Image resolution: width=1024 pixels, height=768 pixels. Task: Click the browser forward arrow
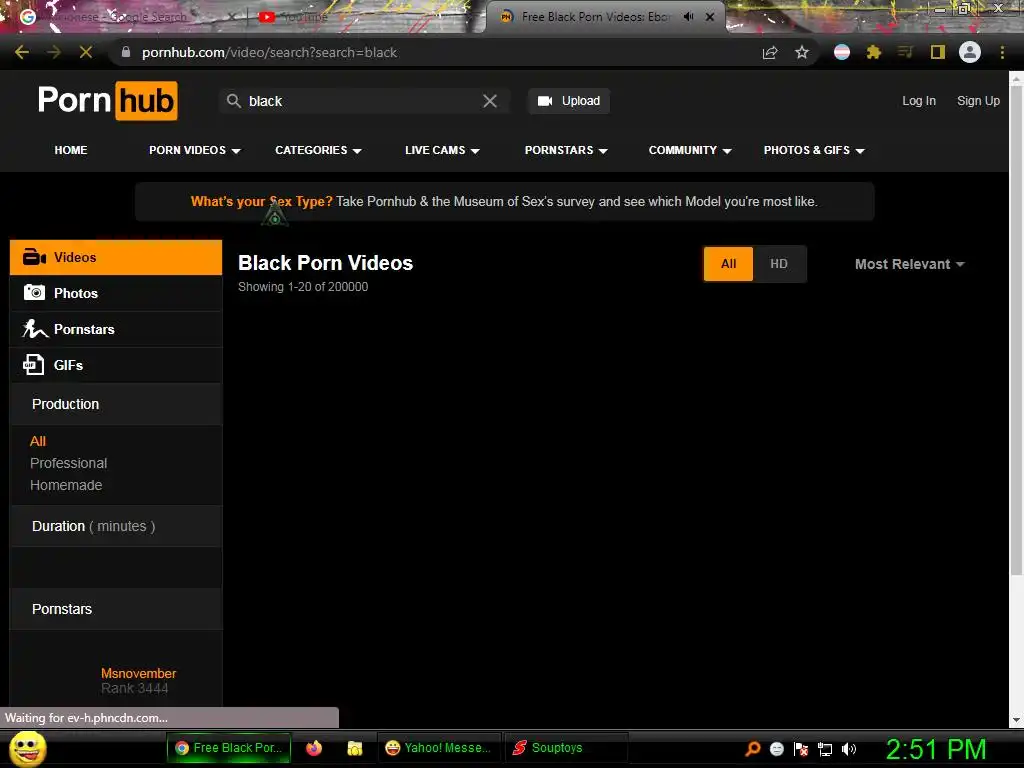[x=54, y=52]
